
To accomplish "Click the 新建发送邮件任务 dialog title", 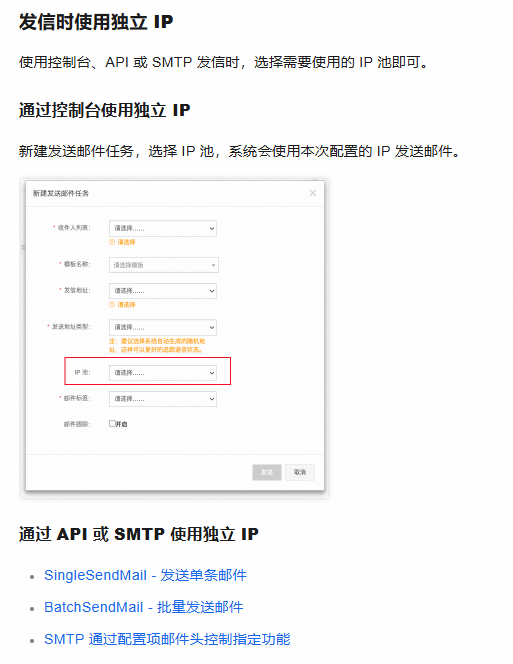I will (61, 194).
